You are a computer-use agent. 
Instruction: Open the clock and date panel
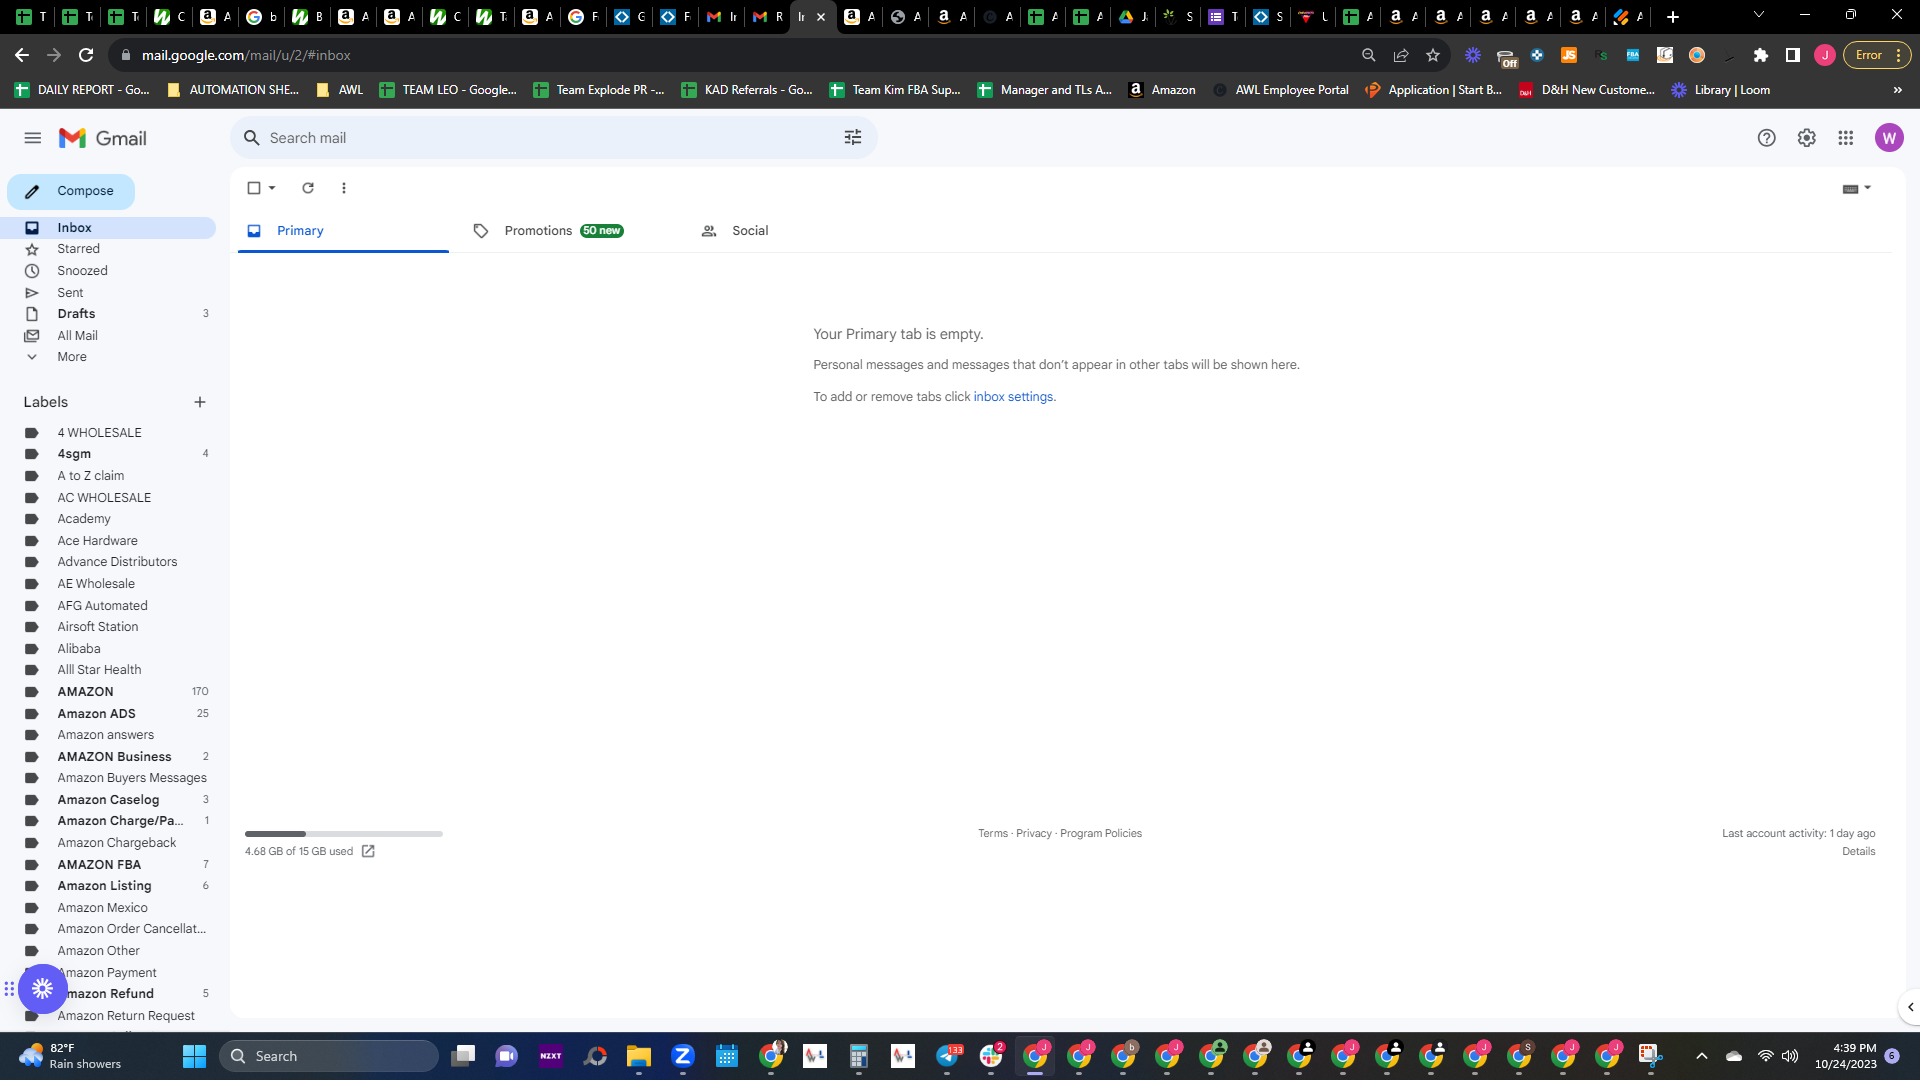click(x=1846, y=1056)
